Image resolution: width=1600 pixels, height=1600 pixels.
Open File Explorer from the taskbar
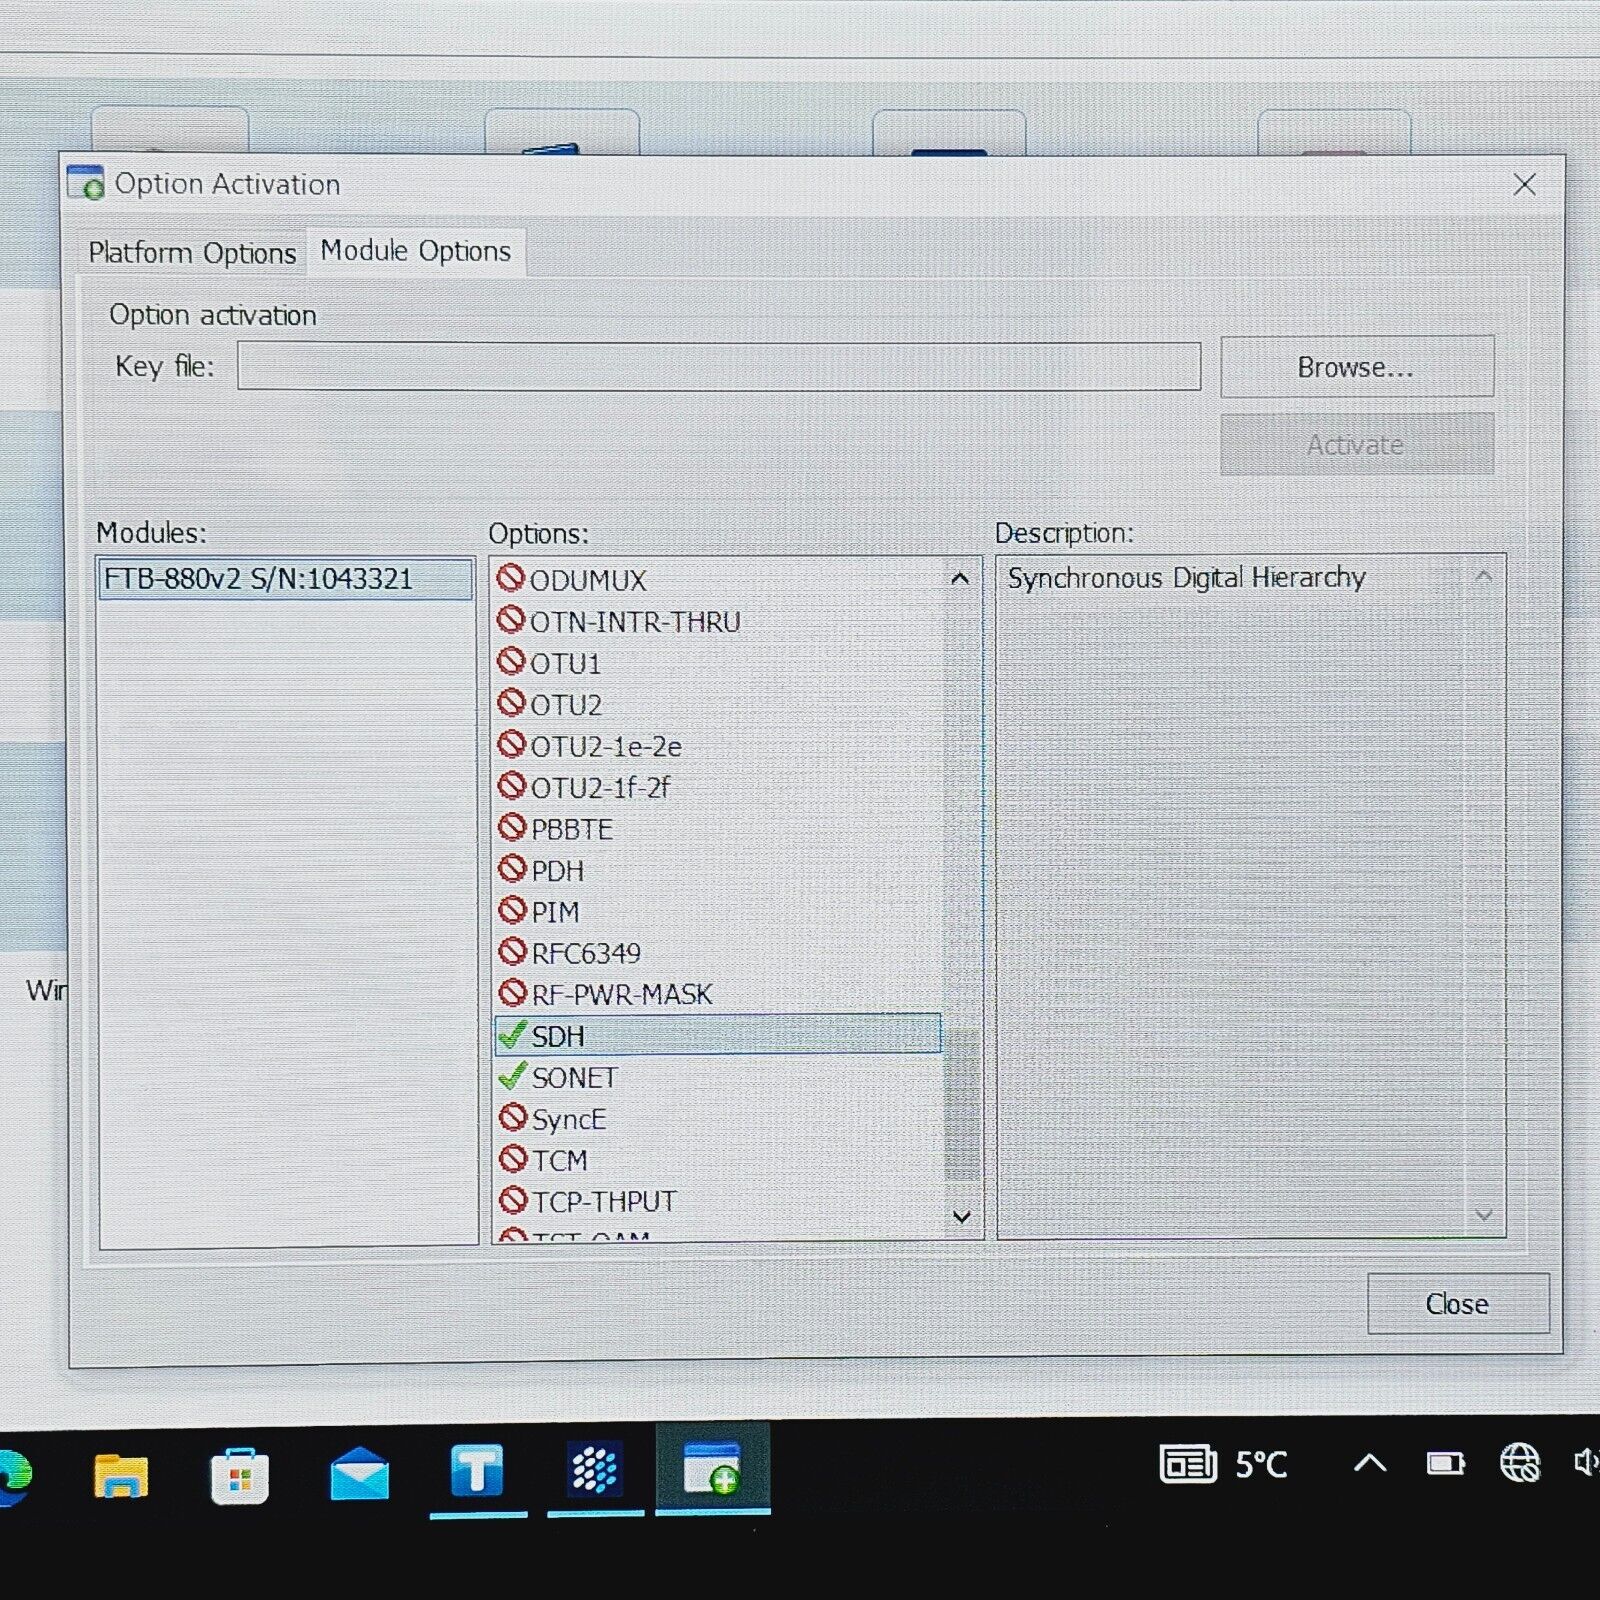click(x=121, y=1475)
